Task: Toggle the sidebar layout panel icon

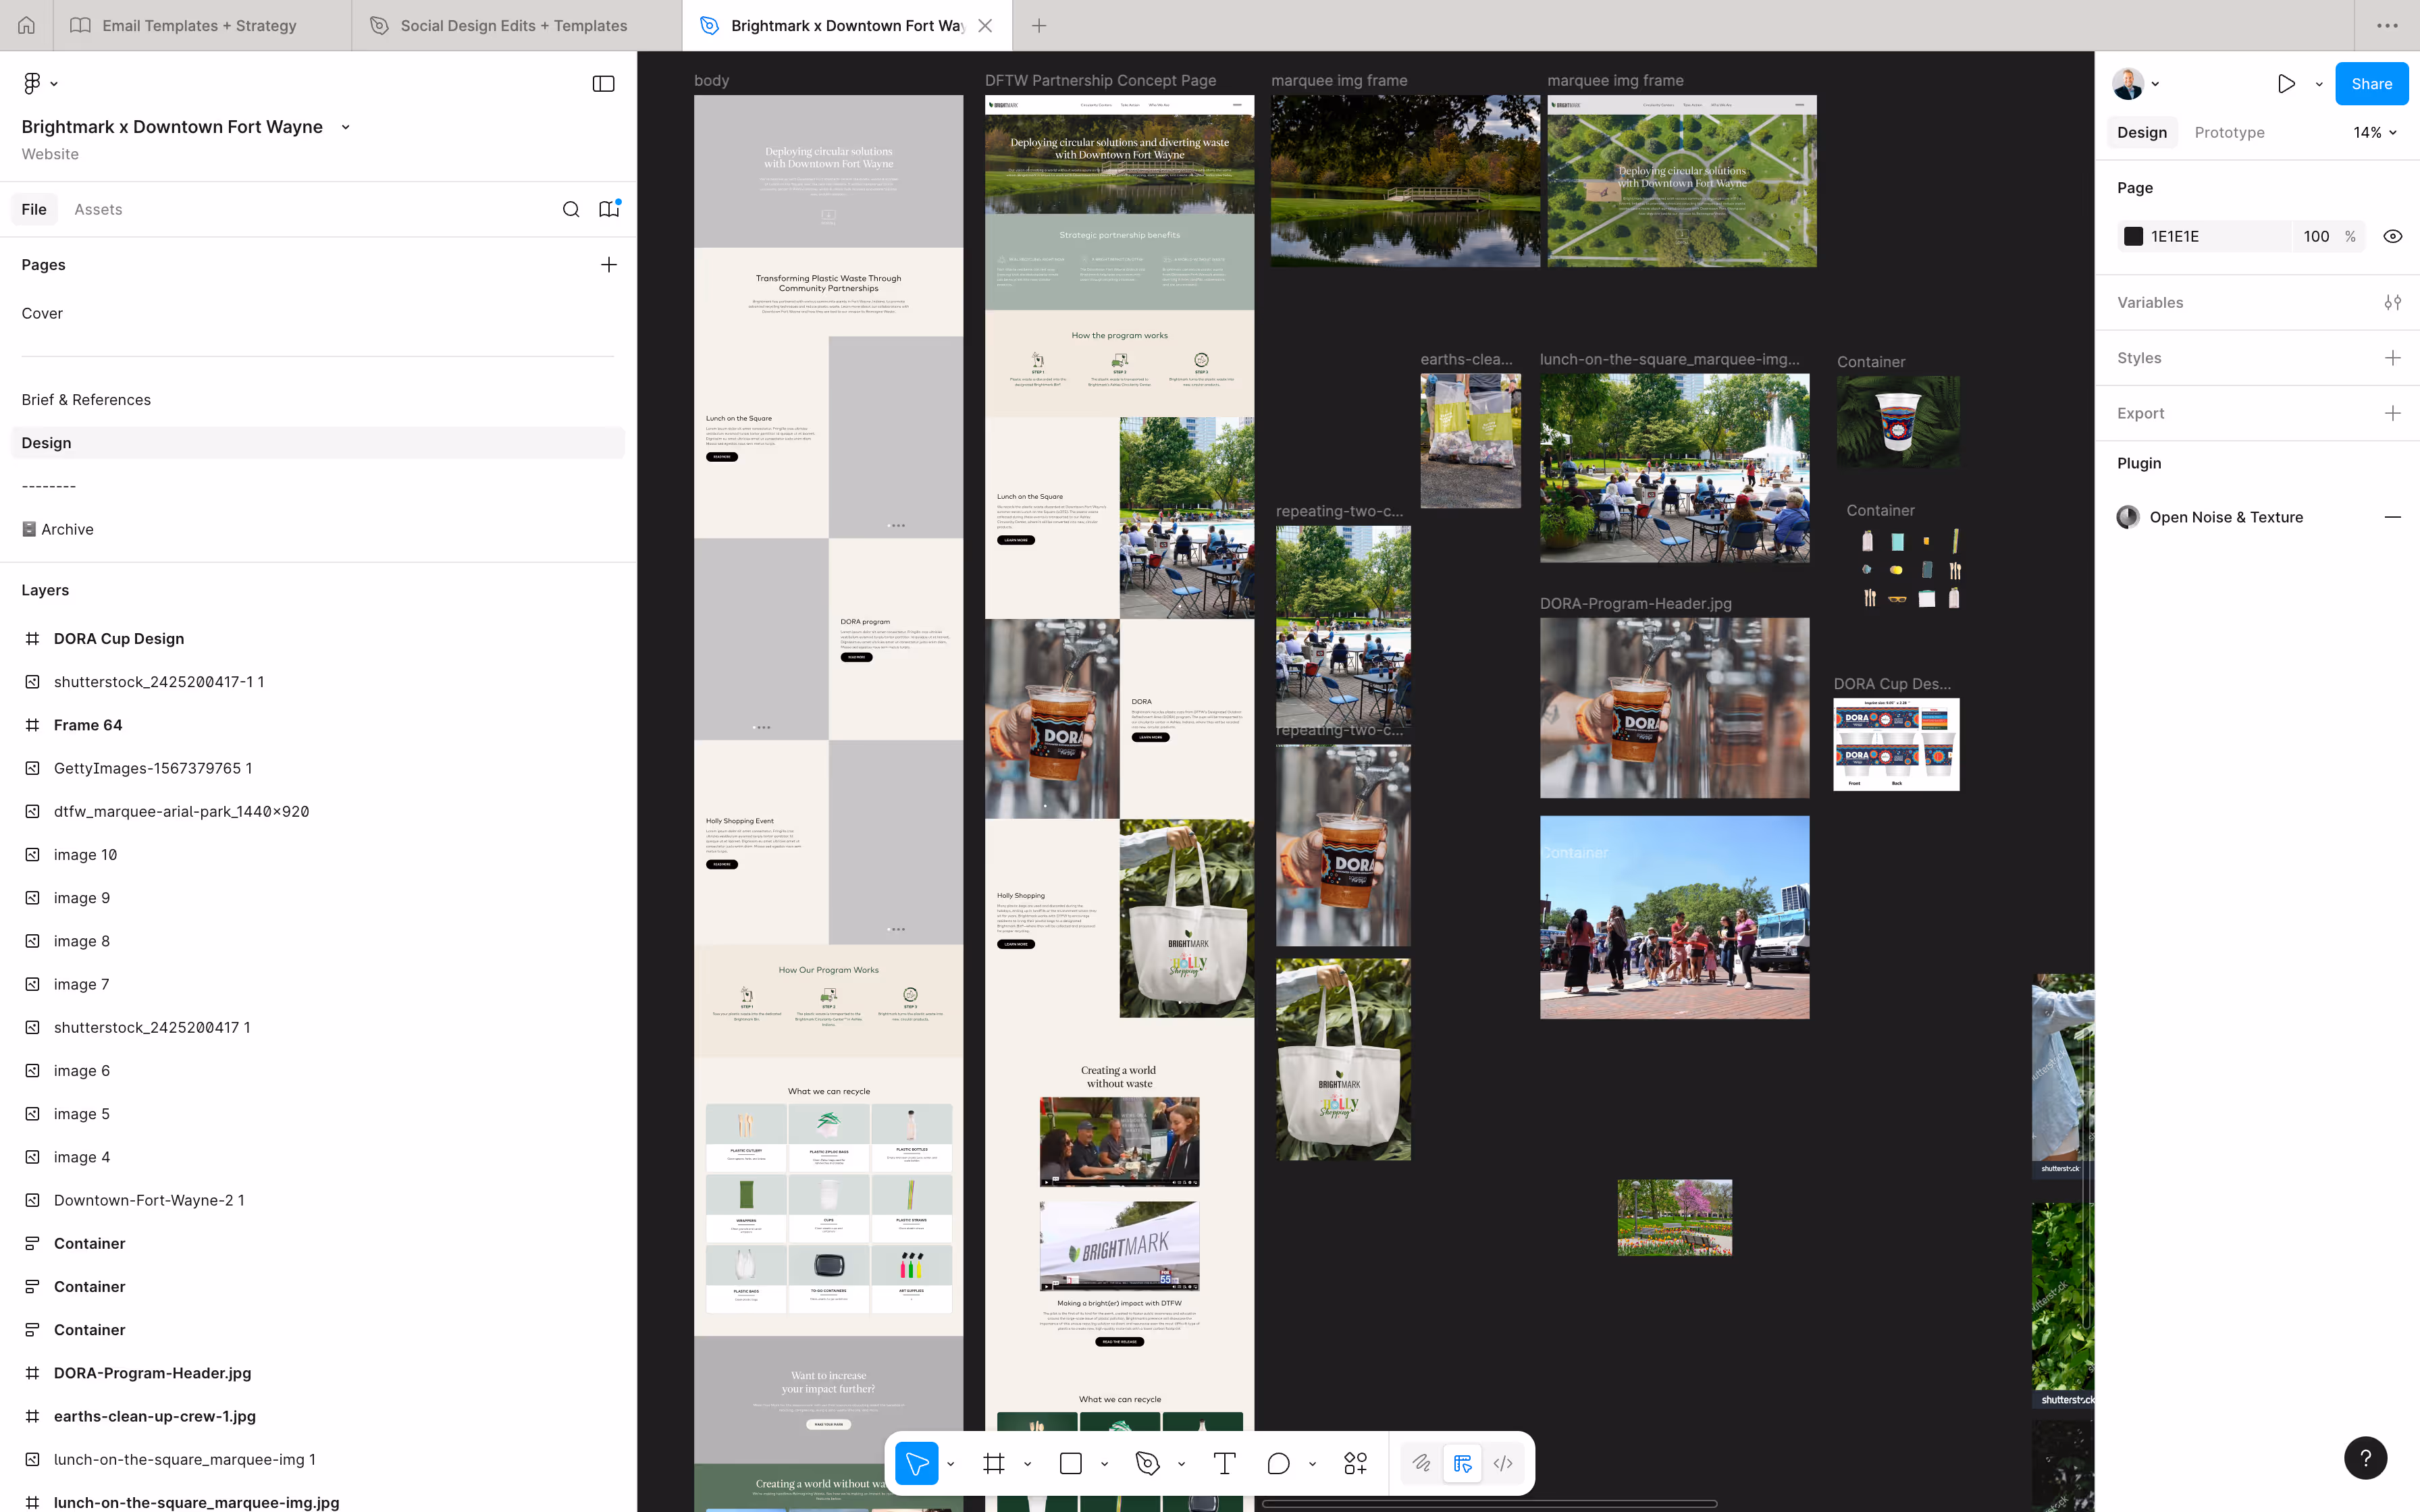Action: 603,84
